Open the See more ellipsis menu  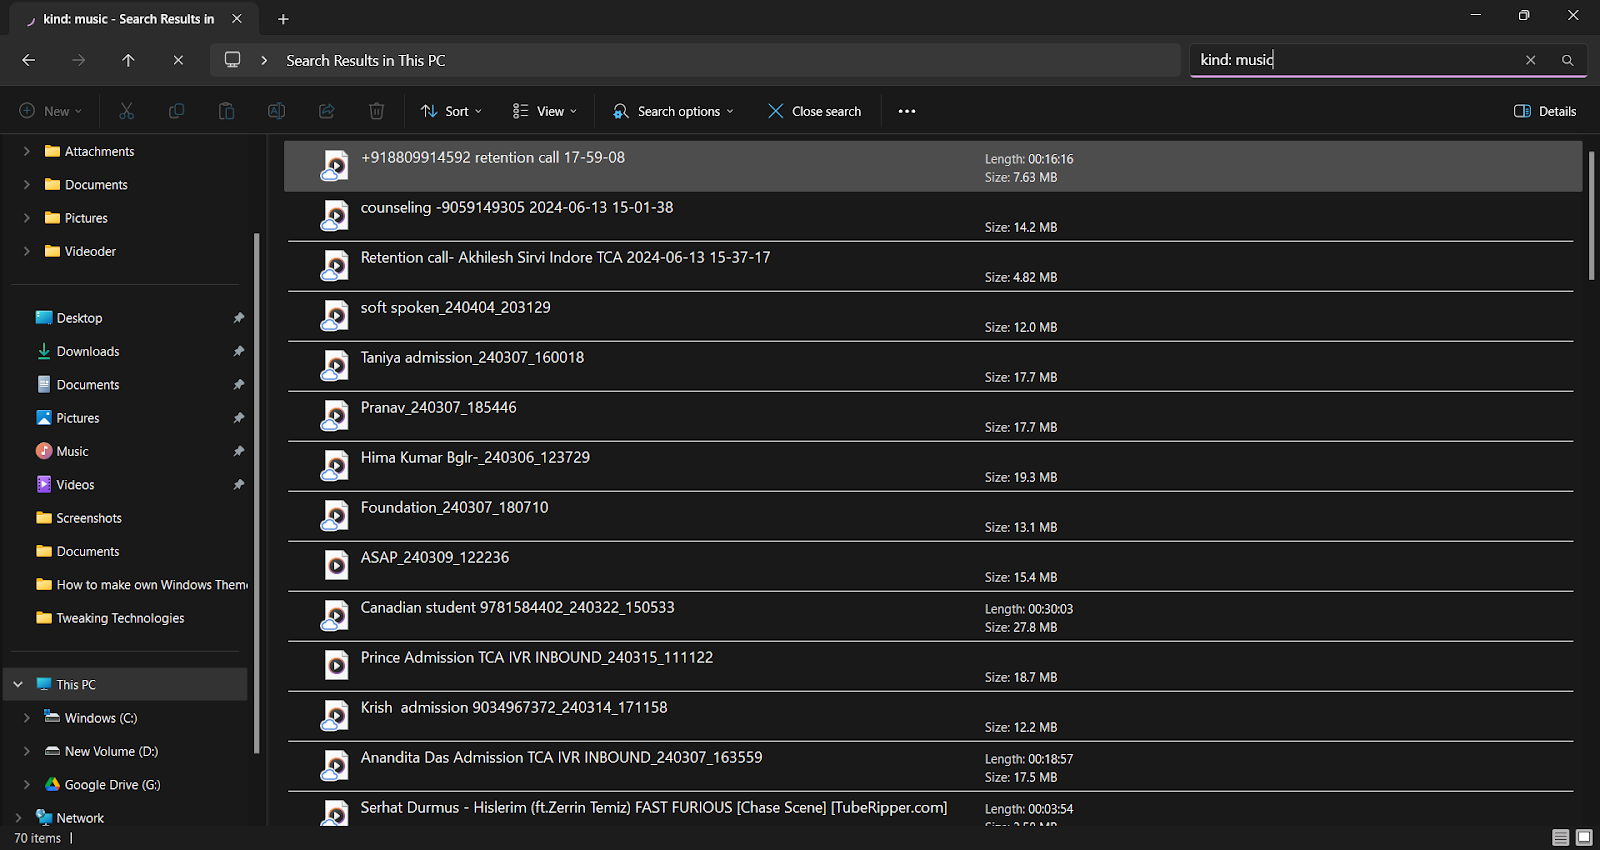[x=906, y=111]
